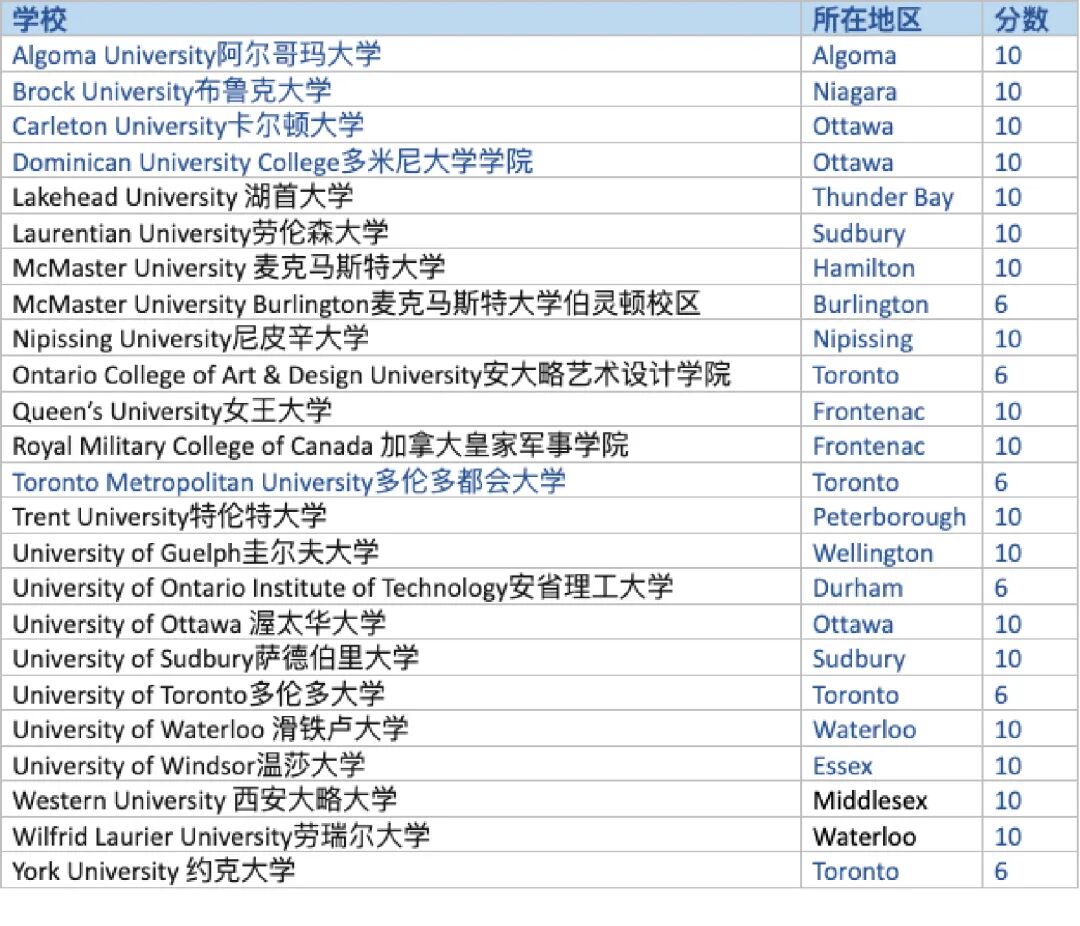
Task: Click score 10 in the Algoma University row
Action: (x=1008, y=55)
